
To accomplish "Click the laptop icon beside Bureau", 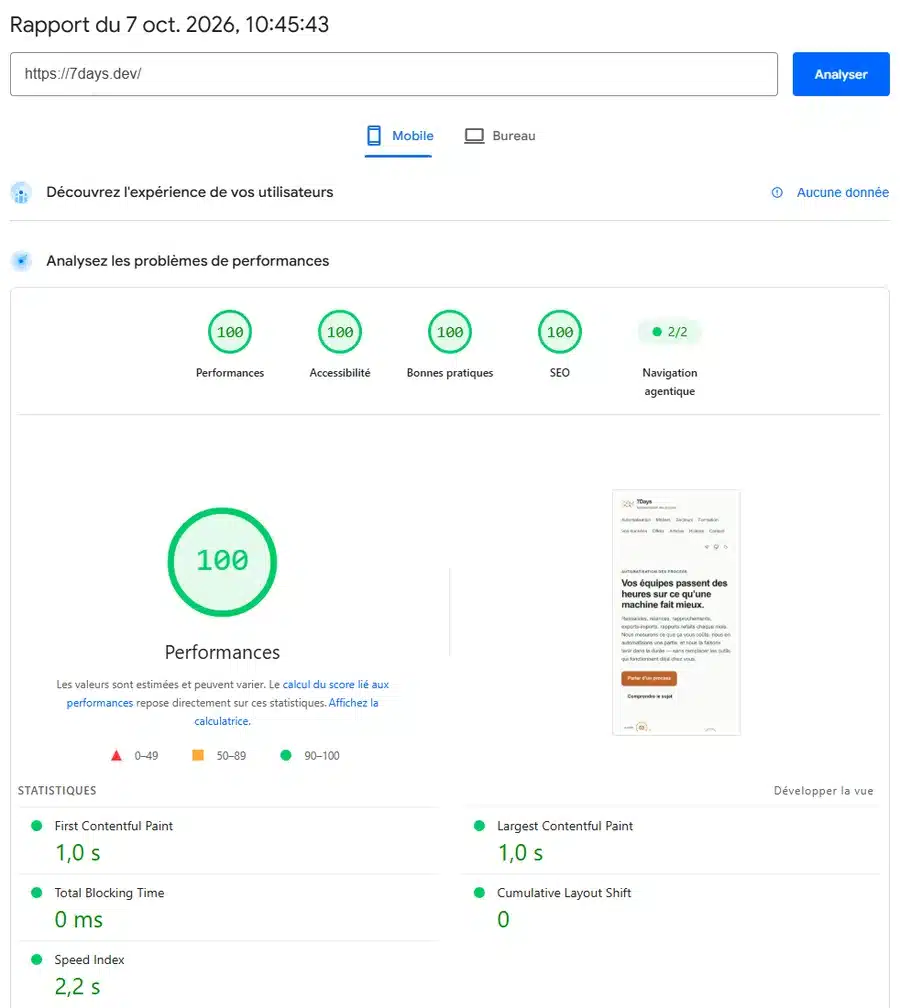I will point(474,136).
